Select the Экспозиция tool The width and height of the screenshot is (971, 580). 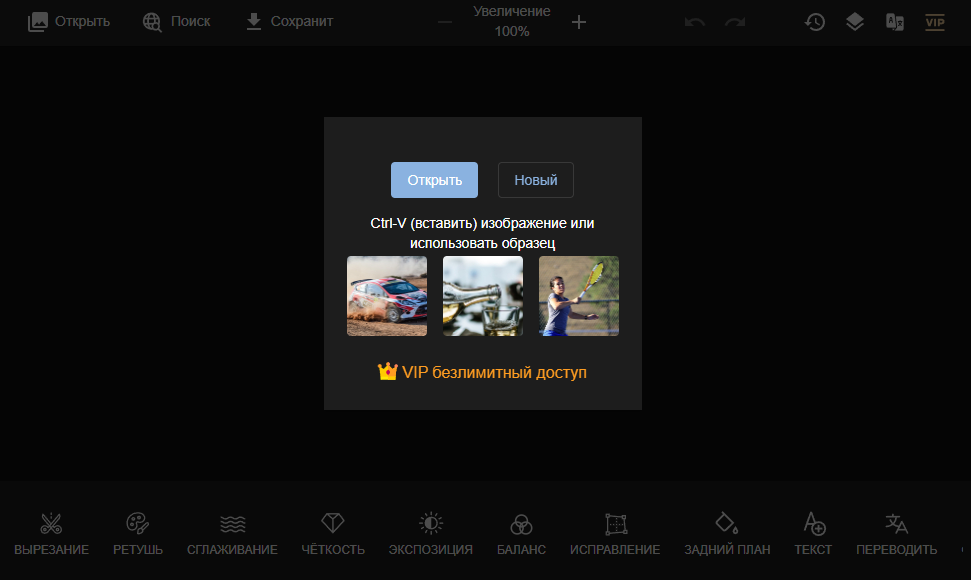coord(429,531)
